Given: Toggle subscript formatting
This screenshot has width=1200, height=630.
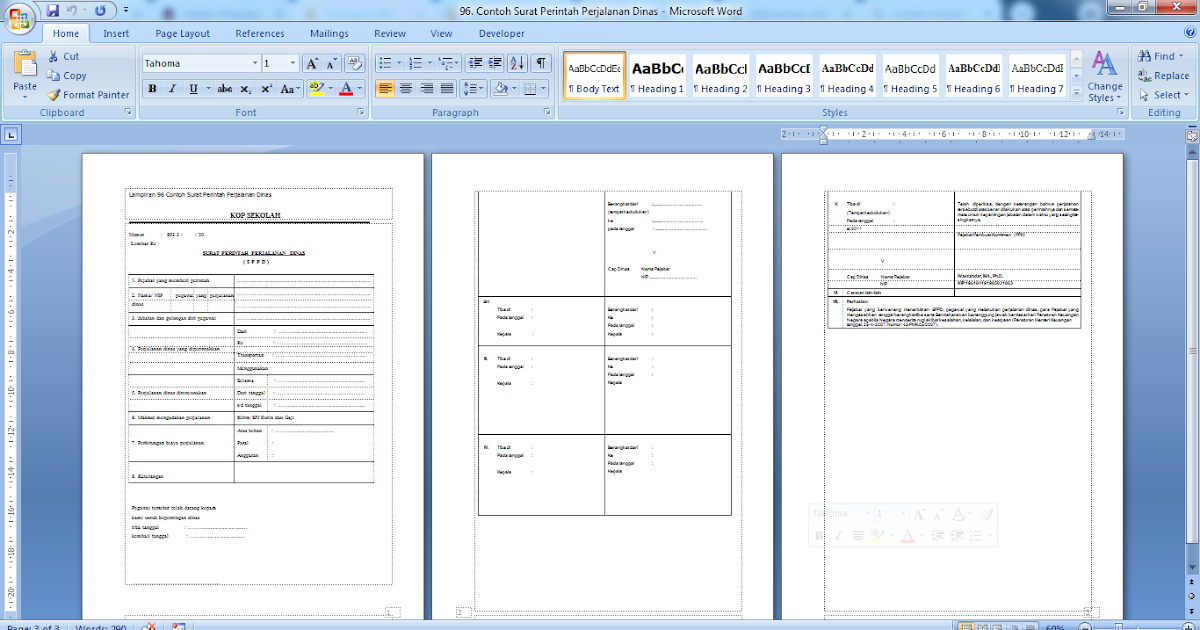Looking at the screenshot, I should (x=247, y=88).
